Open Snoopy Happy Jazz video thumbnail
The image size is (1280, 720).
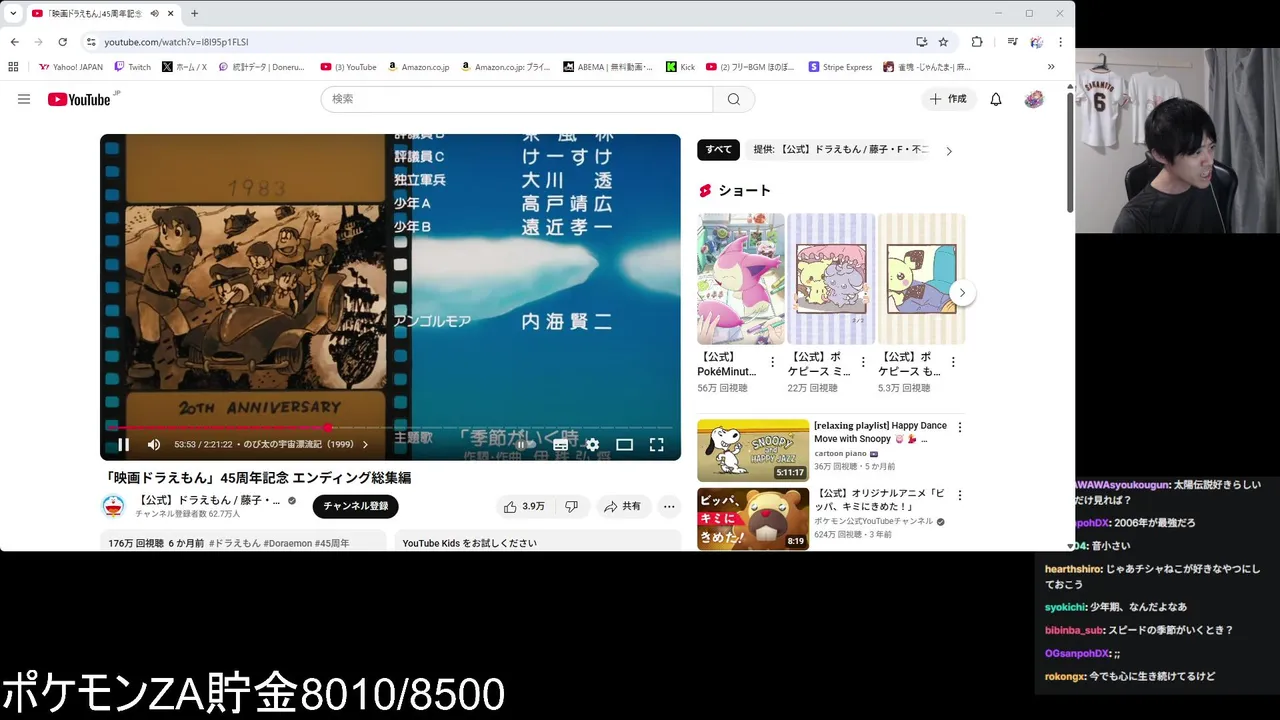pyautogui.click(x=753, y=450)
